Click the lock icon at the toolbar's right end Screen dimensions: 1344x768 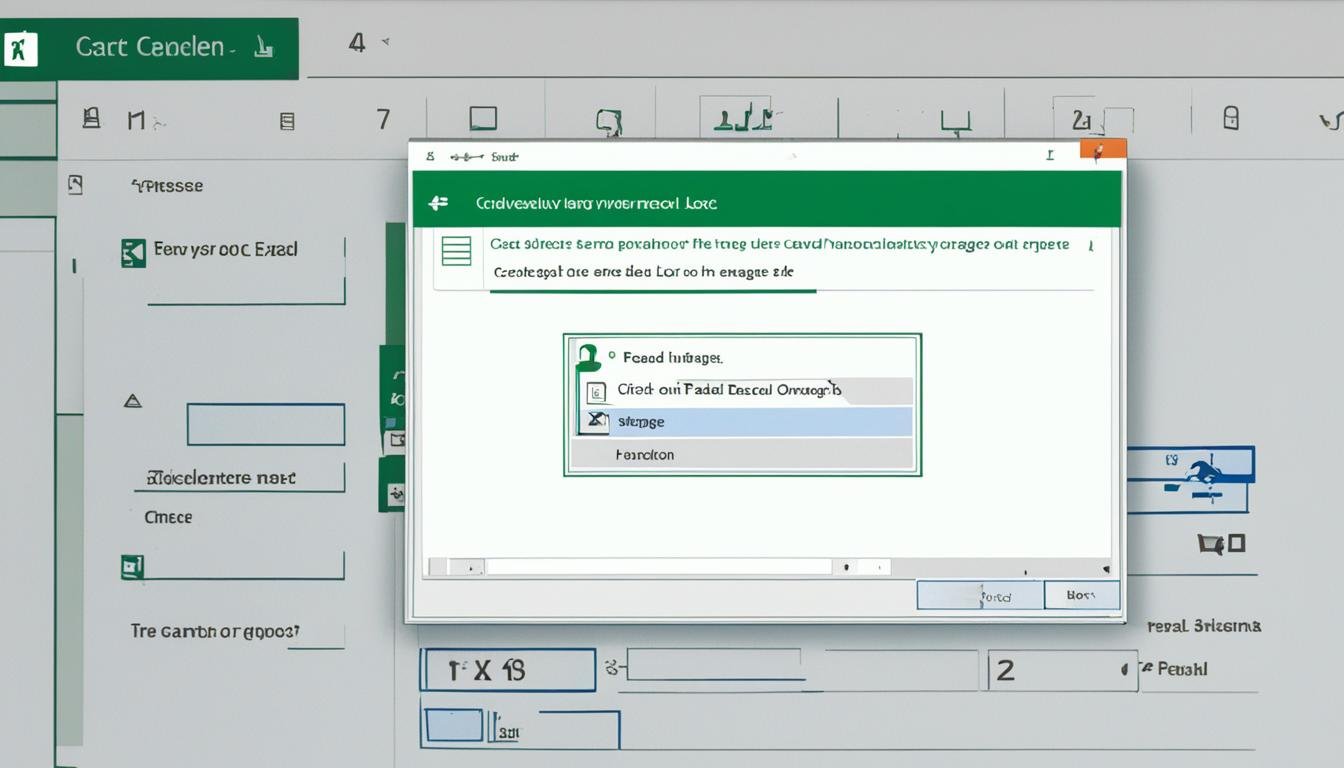[x=1232, y=118]
